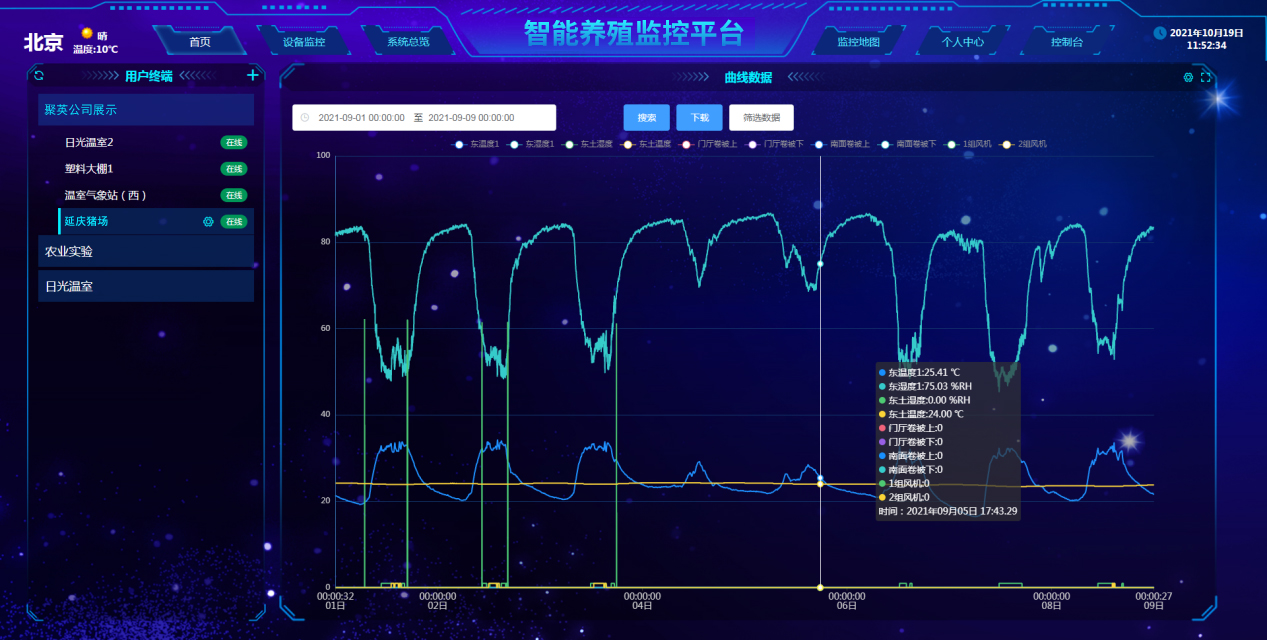Expand the 农业实验 group
Viewport: 1267px width, 640px height.
(x=146, y=251)
